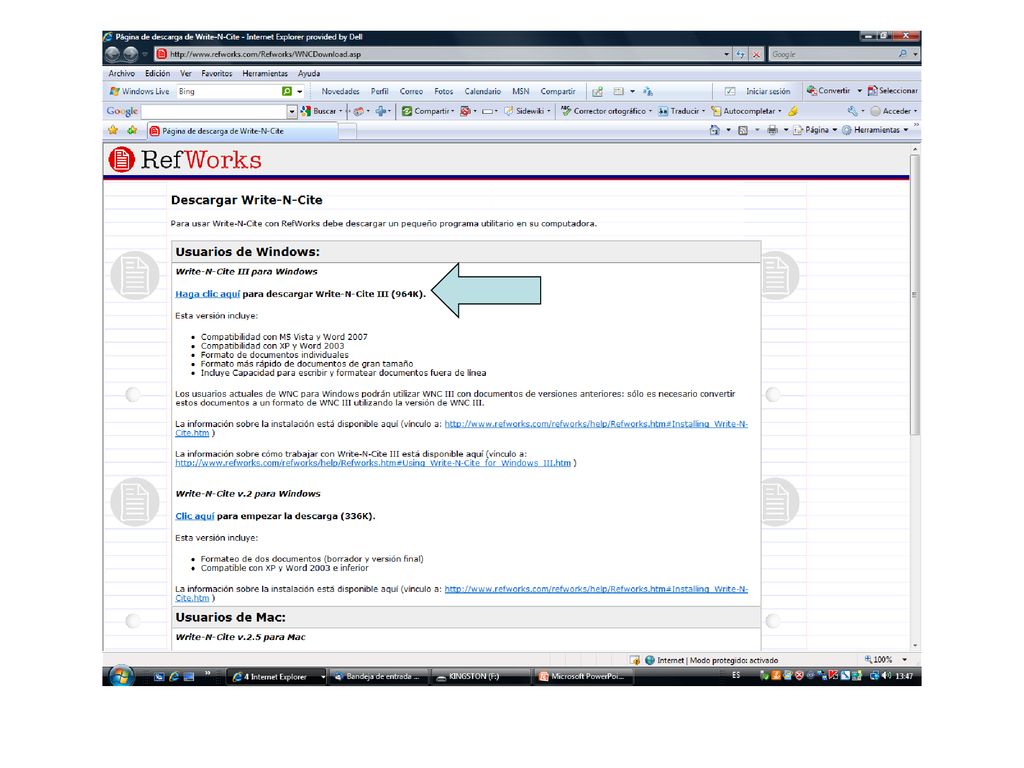1024x768 pixels.
Task: Click the Favorites star icon
Action: tap(113, 131)
